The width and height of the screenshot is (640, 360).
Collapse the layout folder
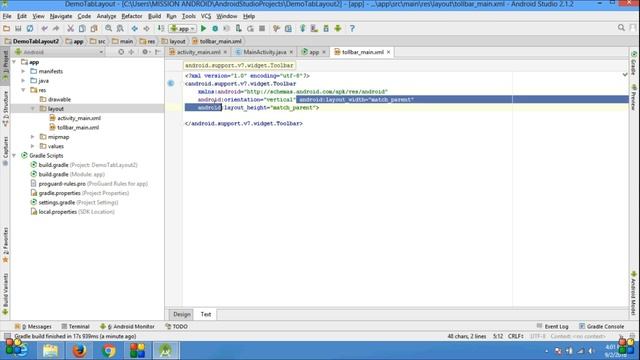[33, 109]
